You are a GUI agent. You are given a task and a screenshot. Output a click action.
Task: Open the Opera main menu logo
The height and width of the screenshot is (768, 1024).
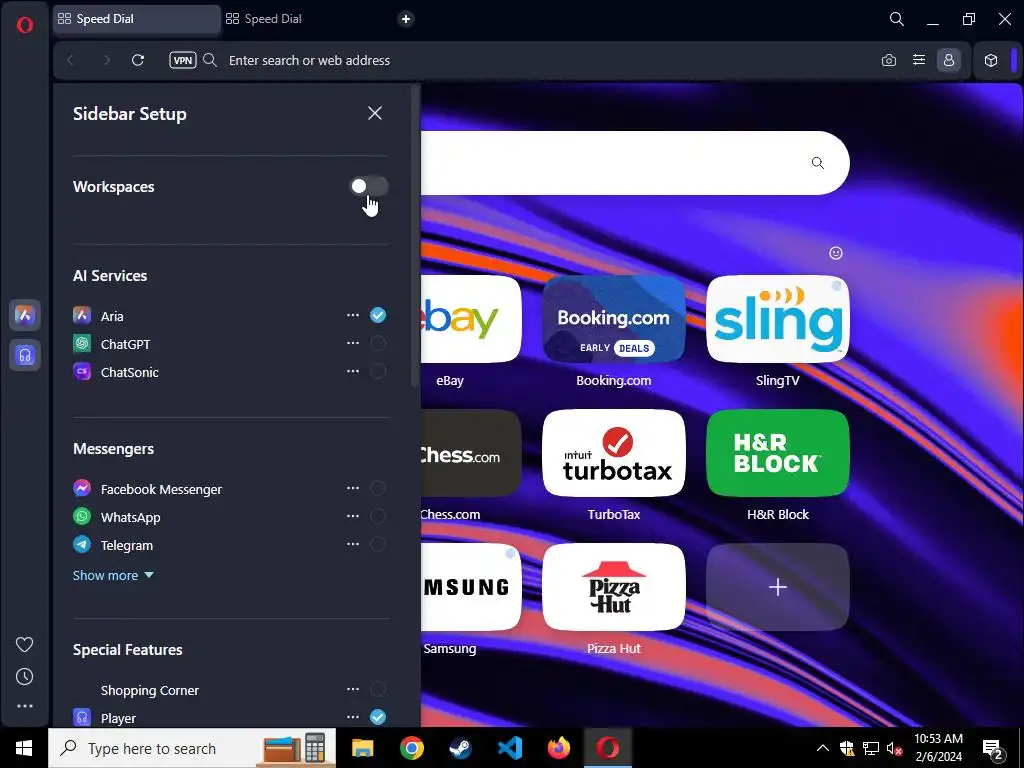(x=25, y=25)
